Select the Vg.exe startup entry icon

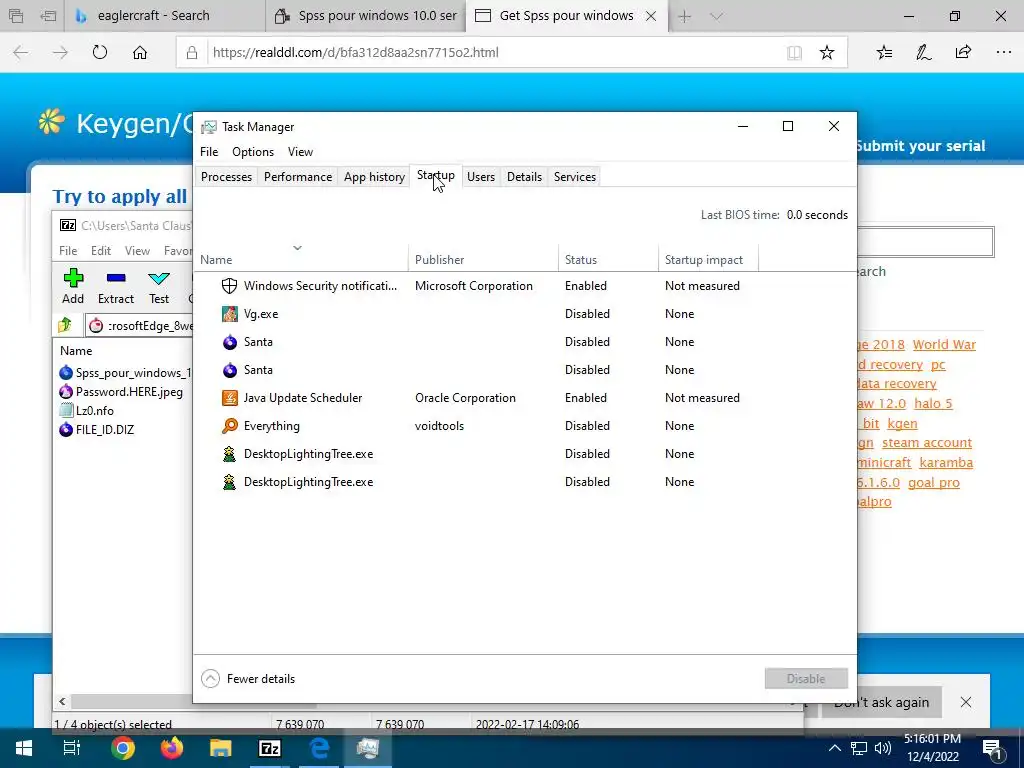pyautogui.click(x=229, y=314)
